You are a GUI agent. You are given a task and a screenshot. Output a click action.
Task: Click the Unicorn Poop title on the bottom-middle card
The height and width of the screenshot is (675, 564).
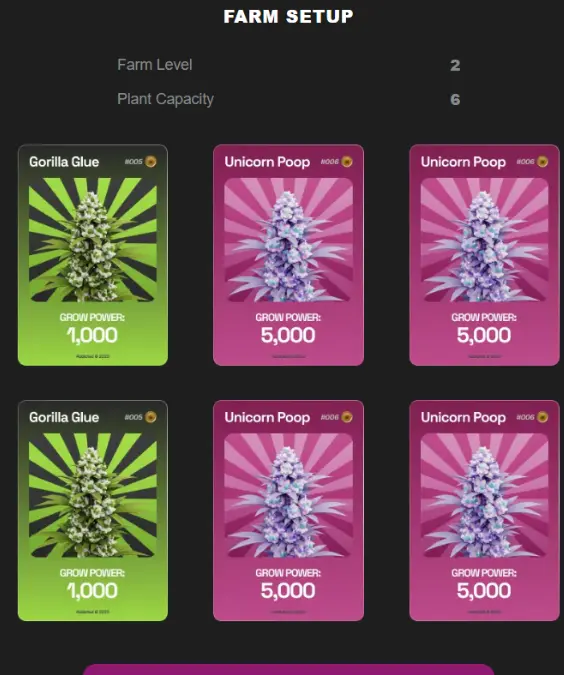click(x=267, y=418)
